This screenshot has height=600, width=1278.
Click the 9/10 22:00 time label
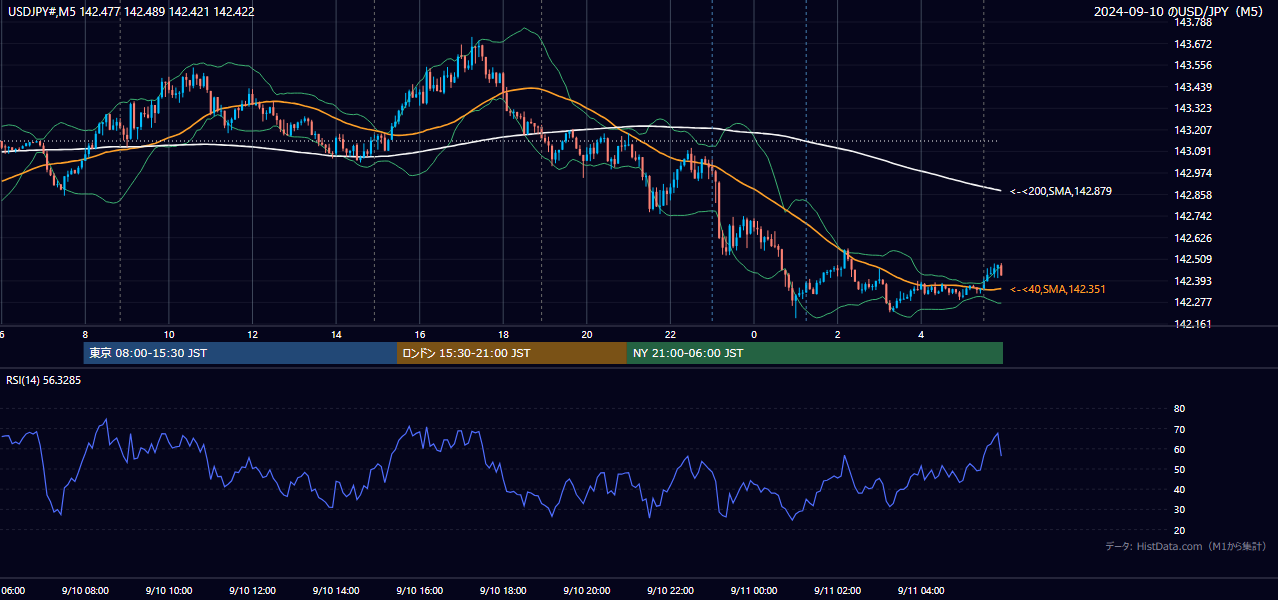[x=670, y=590]
